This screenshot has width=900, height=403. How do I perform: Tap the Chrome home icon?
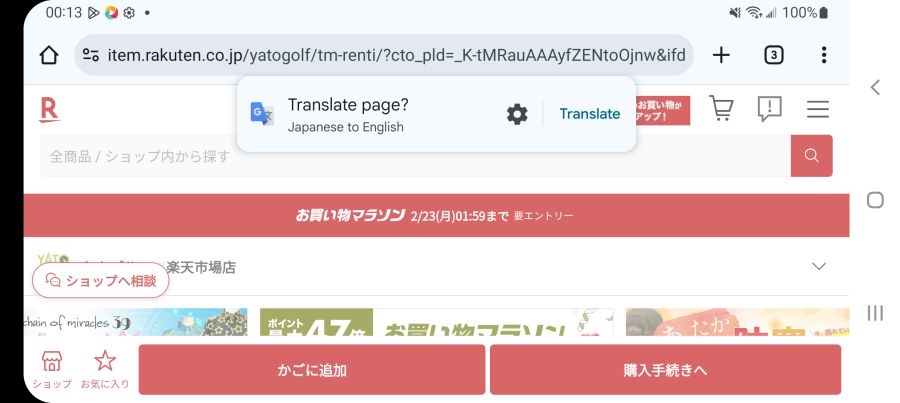tap(49, 55)
